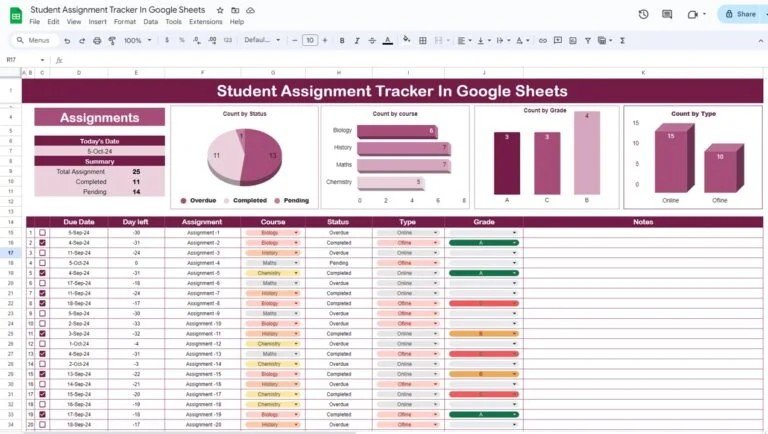Insert a link
Image resolution: width=768 pixels, height=434 pixels.
(x=542, y=41)
